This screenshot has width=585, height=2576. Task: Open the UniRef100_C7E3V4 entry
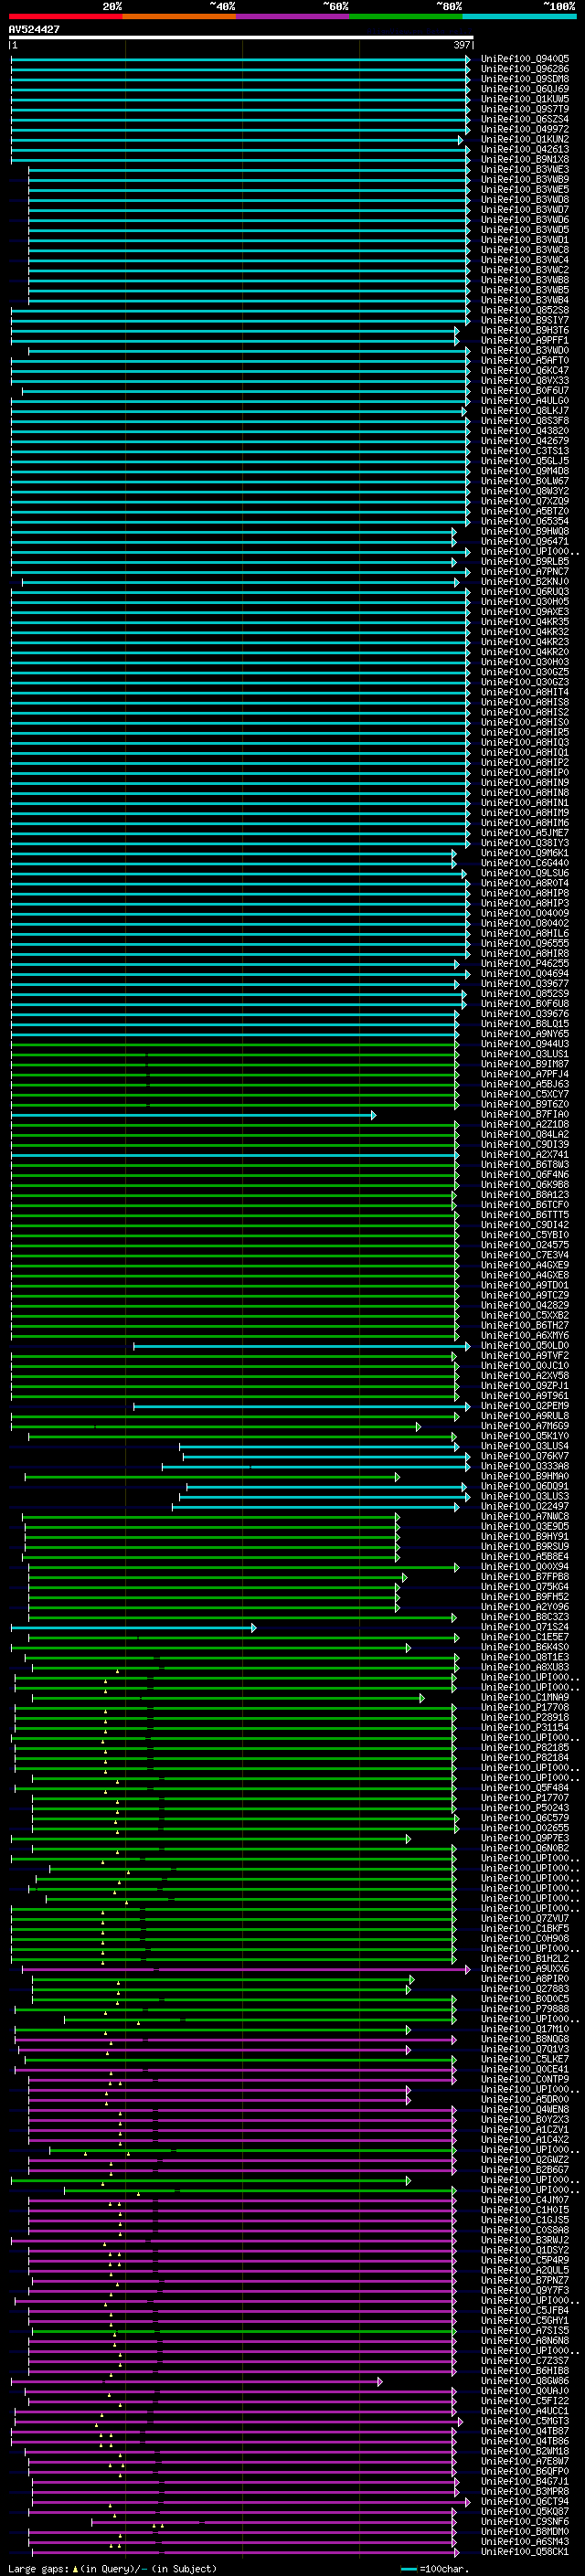525,1254
